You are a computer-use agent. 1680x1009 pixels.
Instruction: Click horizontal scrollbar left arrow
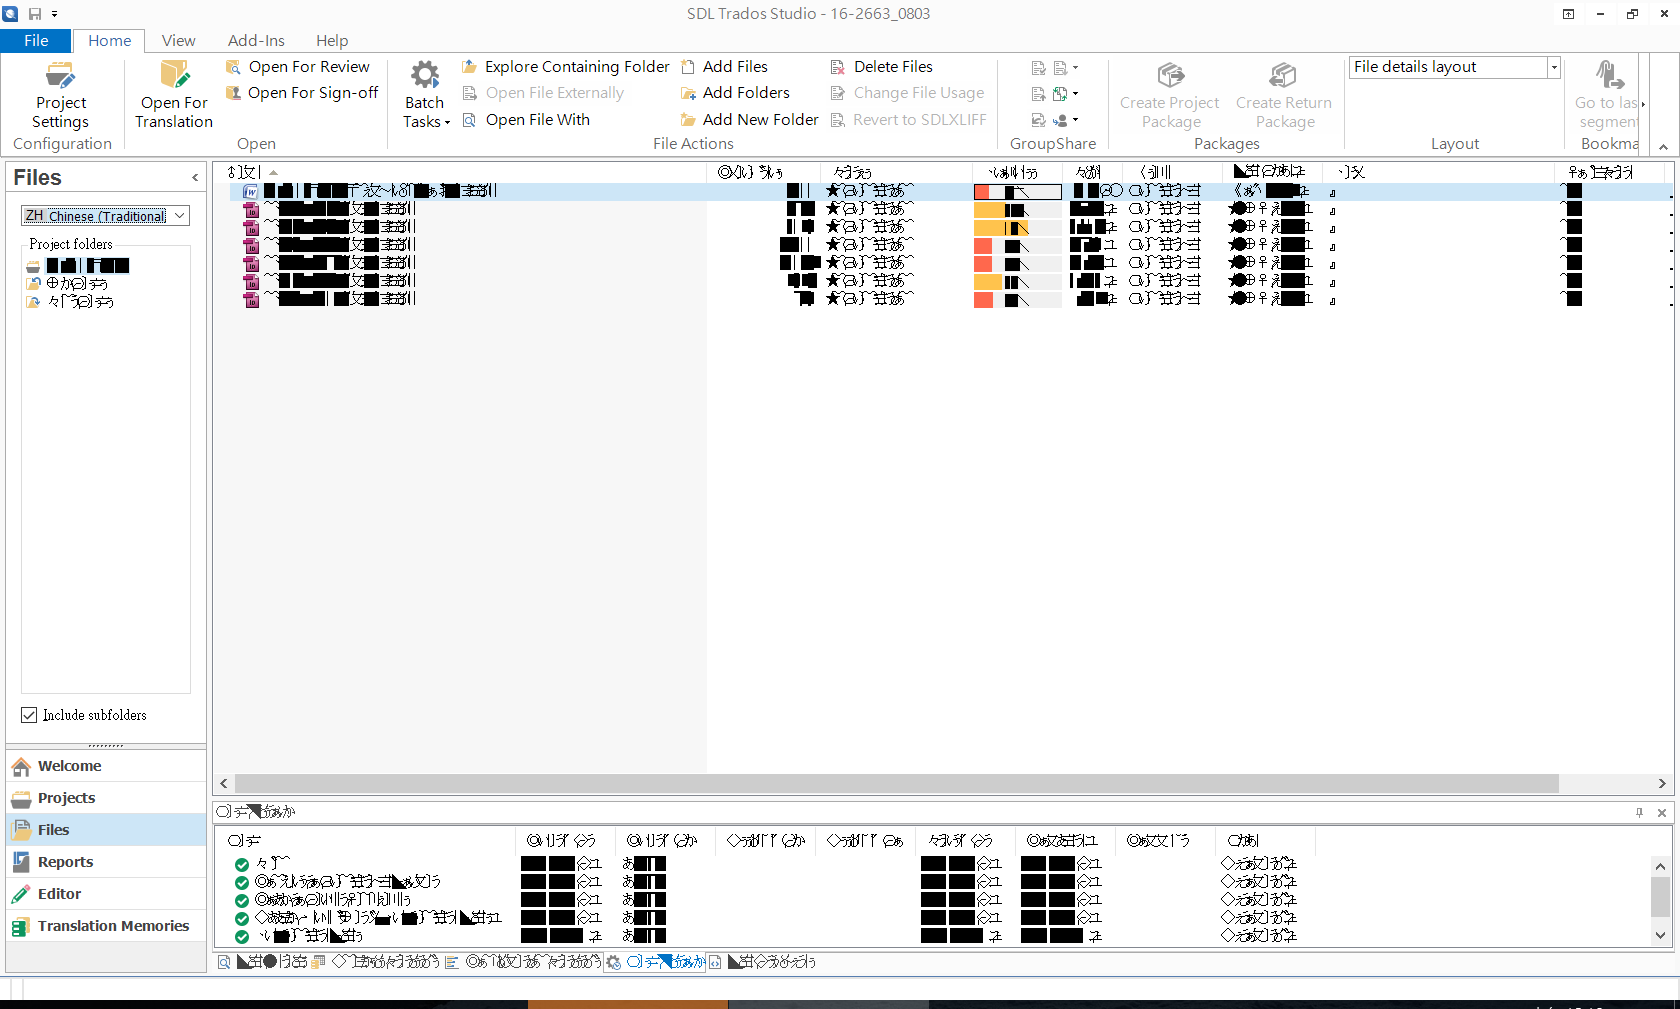(x=224, y=783)
